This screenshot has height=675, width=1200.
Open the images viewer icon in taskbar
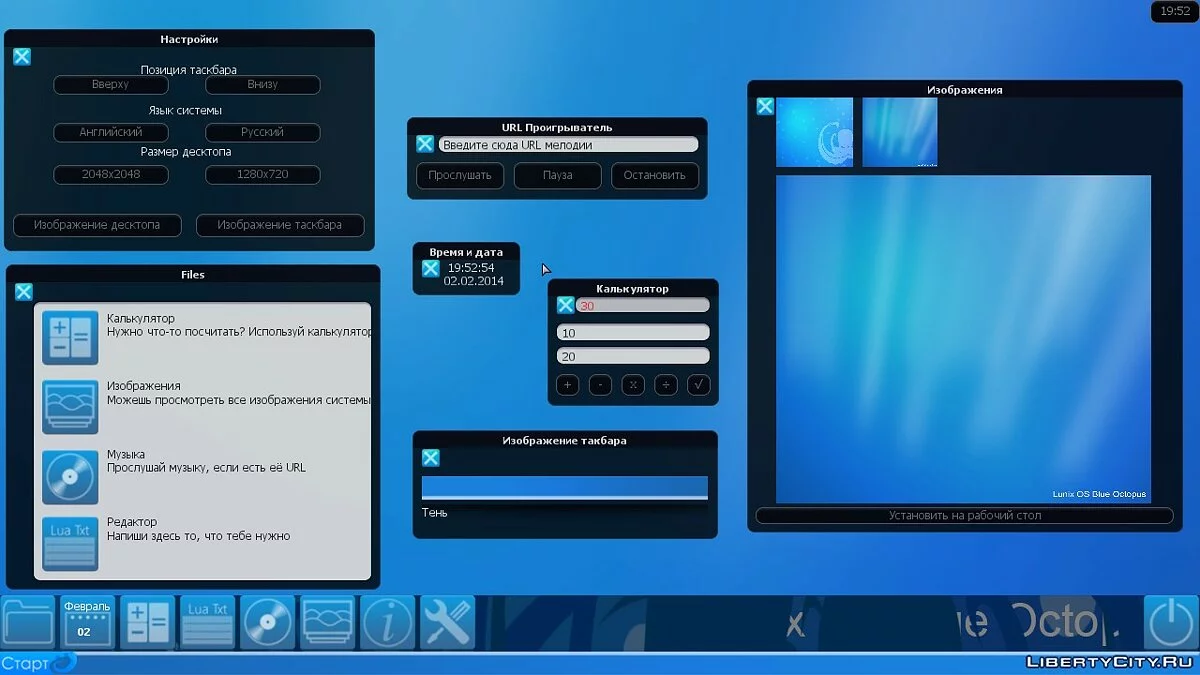[327, 623]
